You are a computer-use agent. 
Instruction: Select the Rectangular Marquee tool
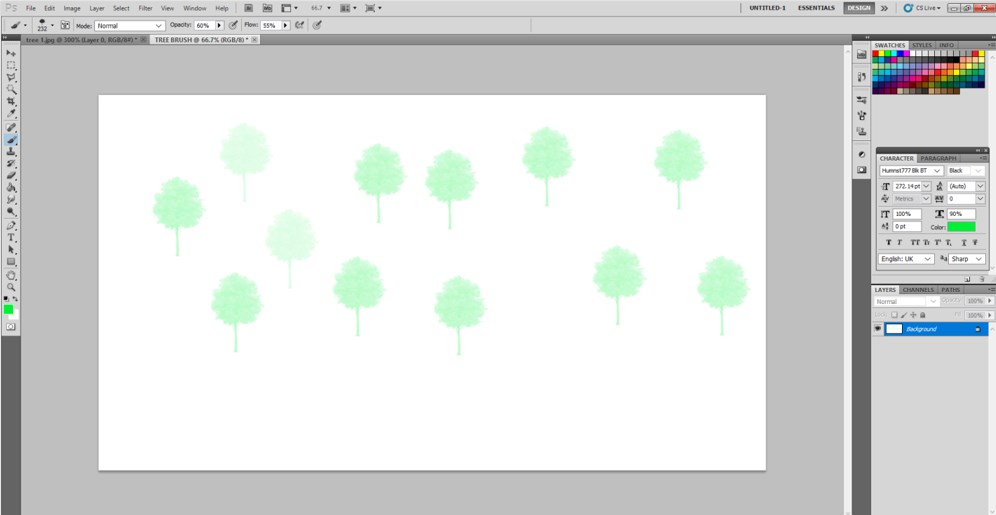pos(11,65)
